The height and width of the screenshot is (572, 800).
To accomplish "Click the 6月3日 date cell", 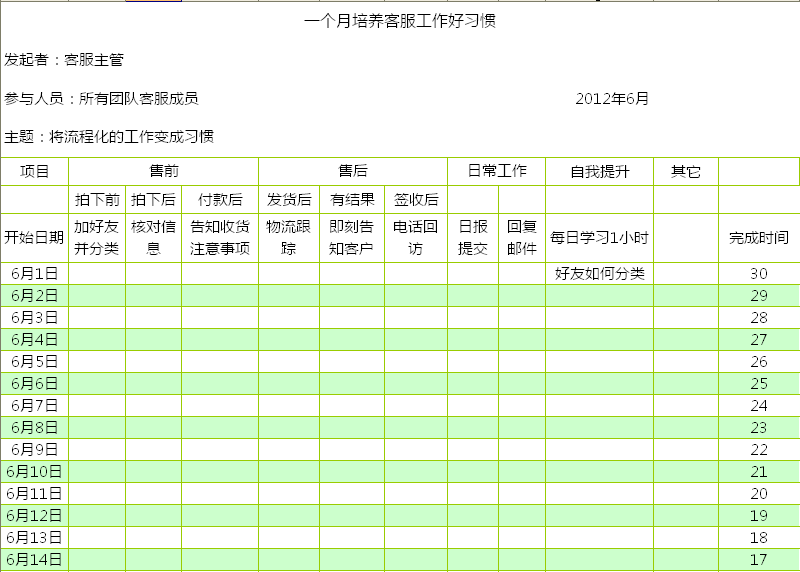I will click(x=34, y=318).
